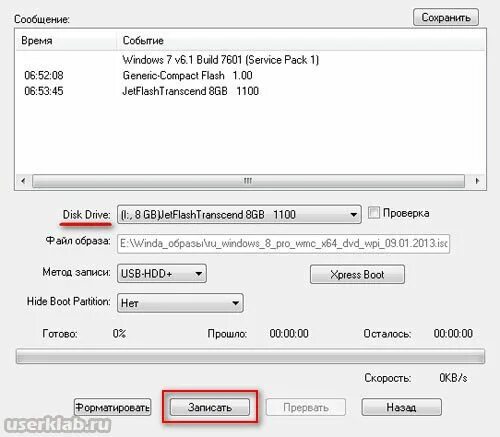This screenshot has height=437, width=500.
Task: Click the Назад button
Action: pos(401,407)
